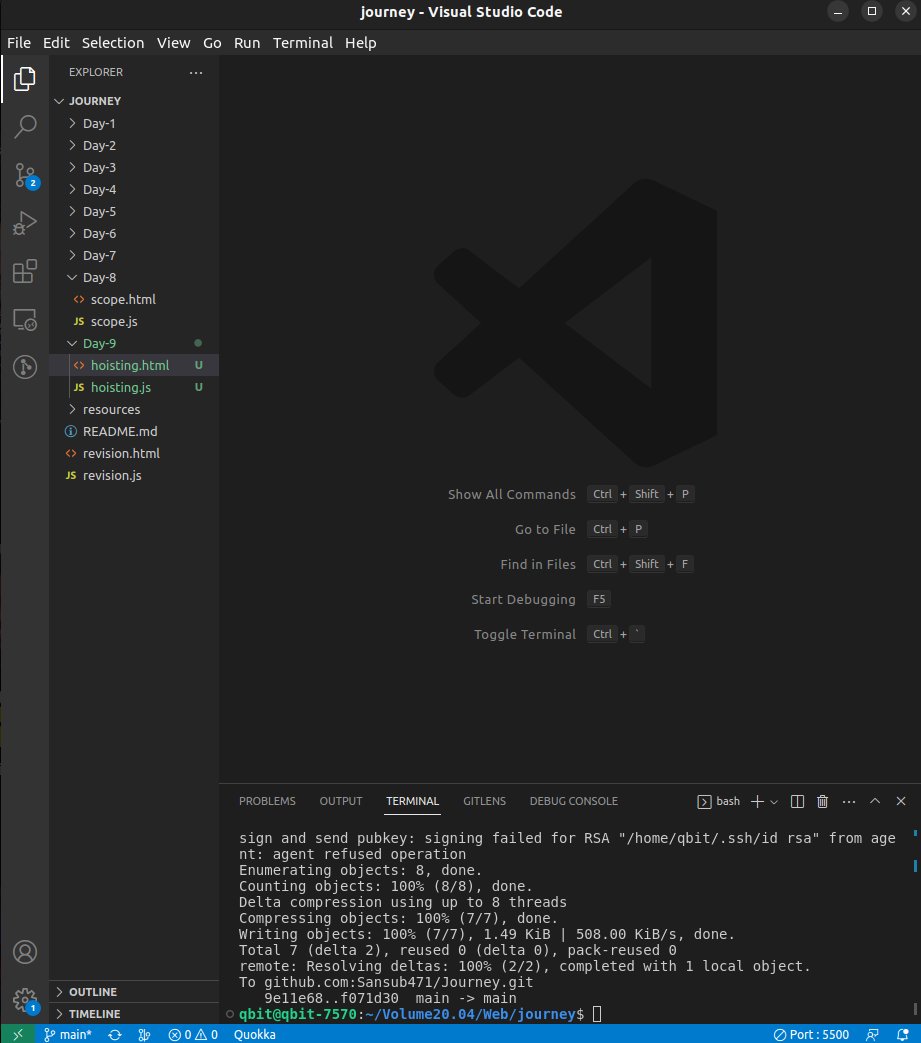Click the GitLens graph icon in status bar
Image resolution: width=921 pixels, height=1043 pixels.
click(144, 1034)
